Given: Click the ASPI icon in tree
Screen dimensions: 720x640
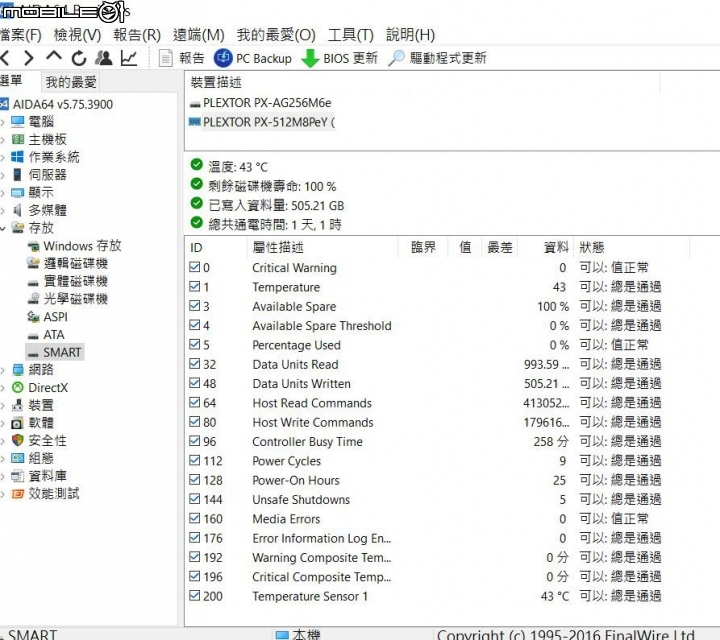Looking at the screenshot, I should [33, 316].
